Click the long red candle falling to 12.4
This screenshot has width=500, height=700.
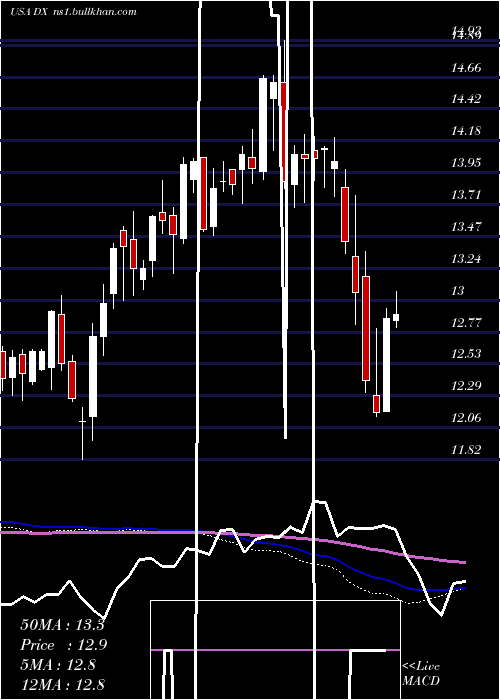366,328
